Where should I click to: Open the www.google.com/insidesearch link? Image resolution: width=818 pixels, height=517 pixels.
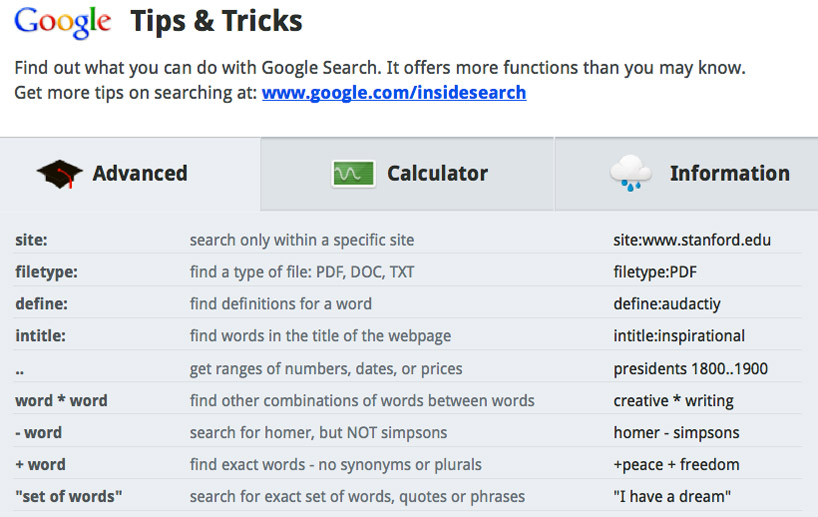[x=394, y=93]
